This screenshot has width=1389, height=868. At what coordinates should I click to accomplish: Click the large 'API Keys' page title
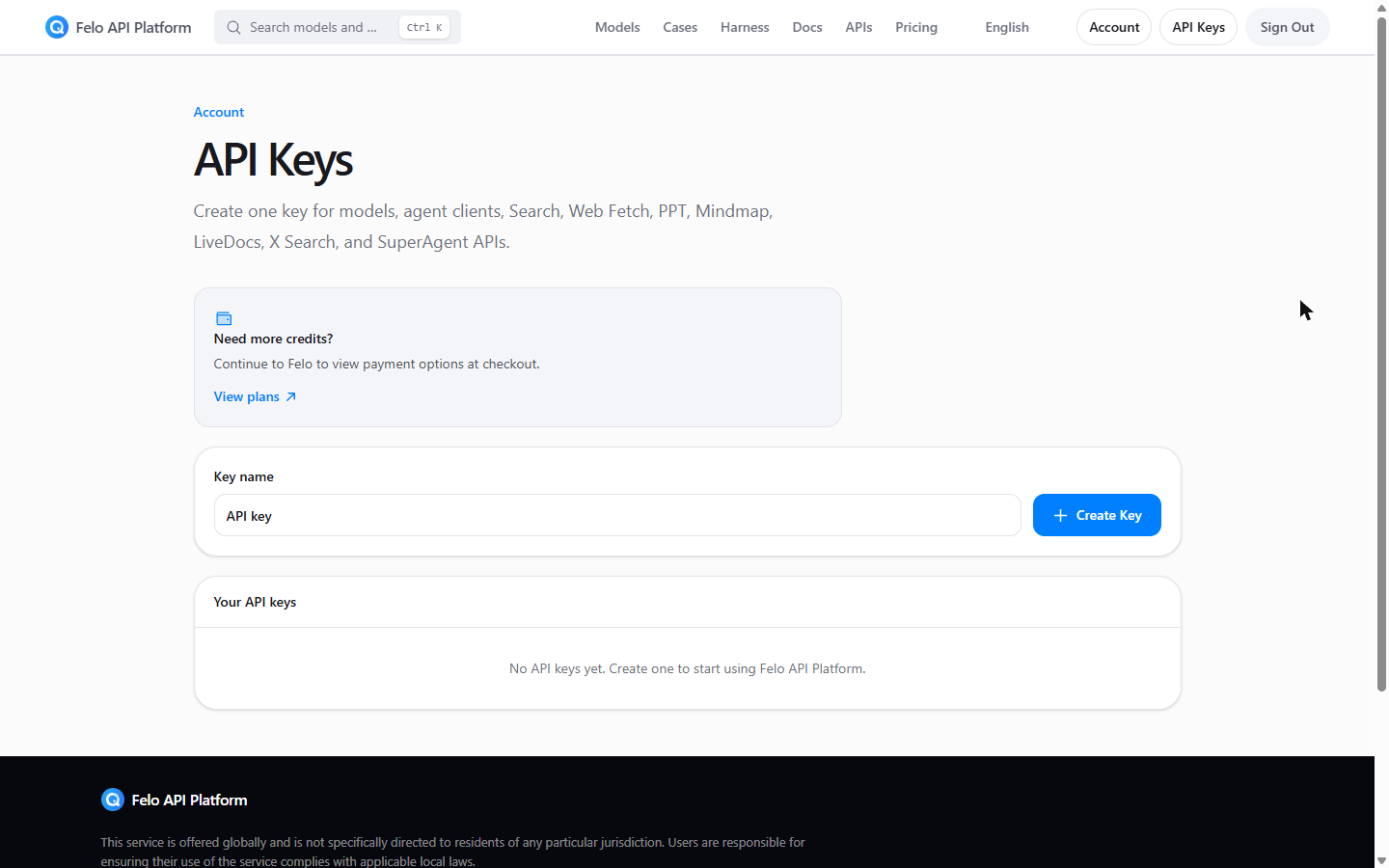point(273,160)
